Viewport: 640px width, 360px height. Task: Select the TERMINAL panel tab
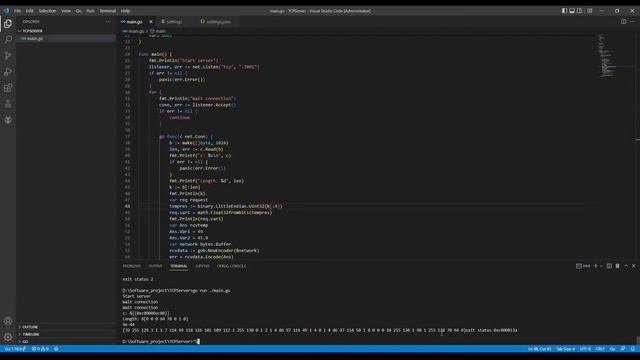point(179,266)
